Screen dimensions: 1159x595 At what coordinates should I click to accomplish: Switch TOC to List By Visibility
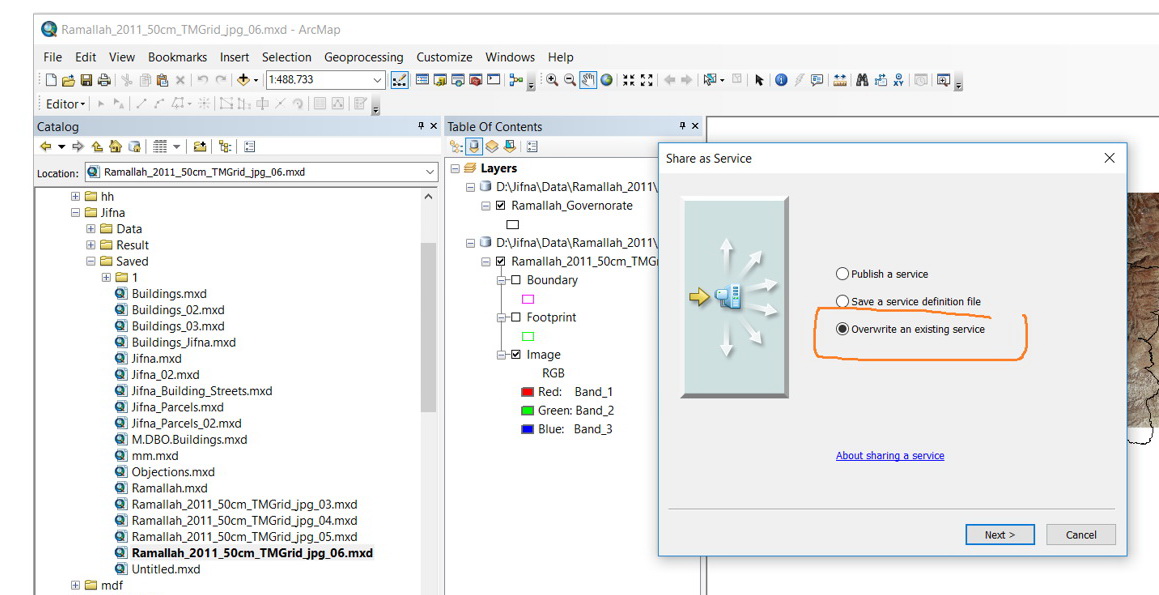(492, 146)
